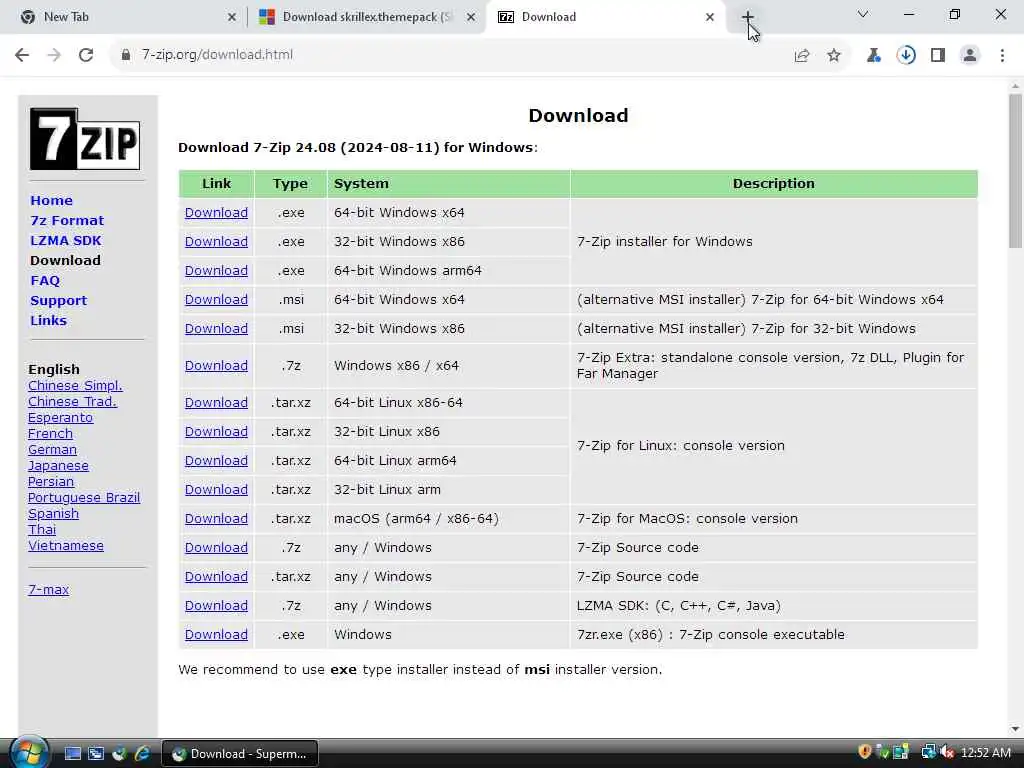Screen dimensions: 1024x768
Task: Open the profile avatar icon
Action: pyautogui.click(x=970, y=56)
